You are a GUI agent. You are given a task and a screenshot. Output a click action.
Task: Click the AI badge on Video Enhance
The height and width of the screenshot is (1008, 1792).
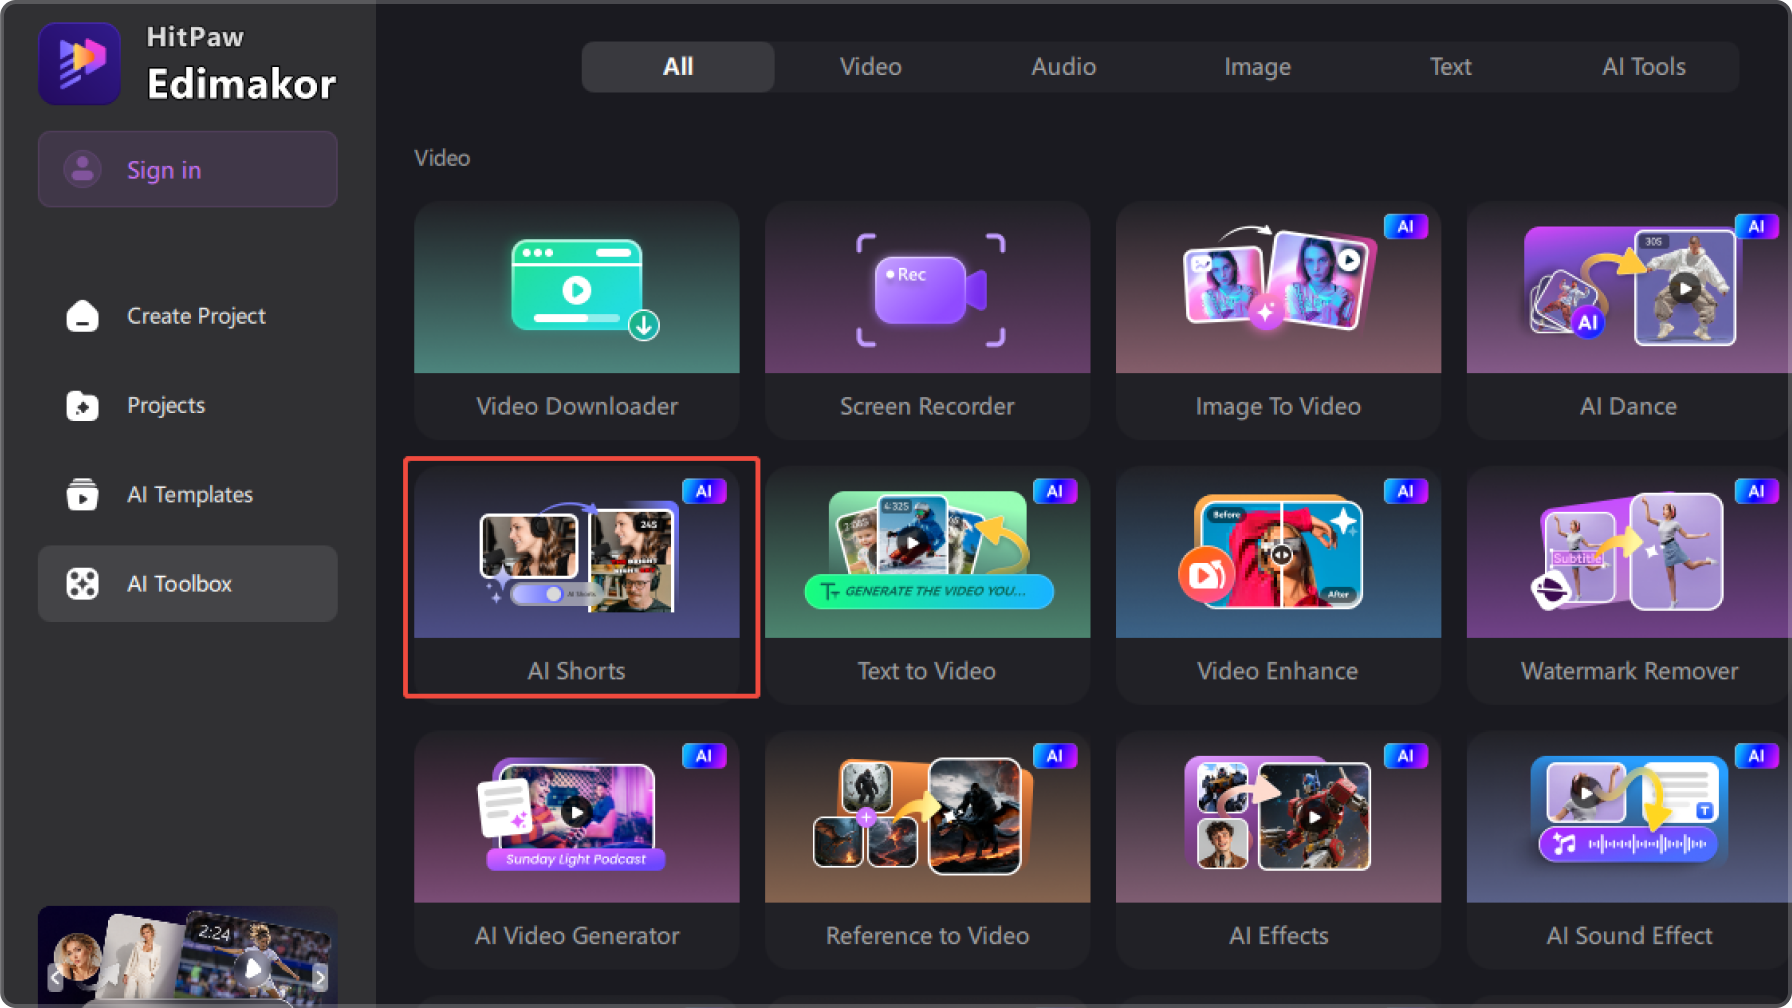coord(1405,491)
